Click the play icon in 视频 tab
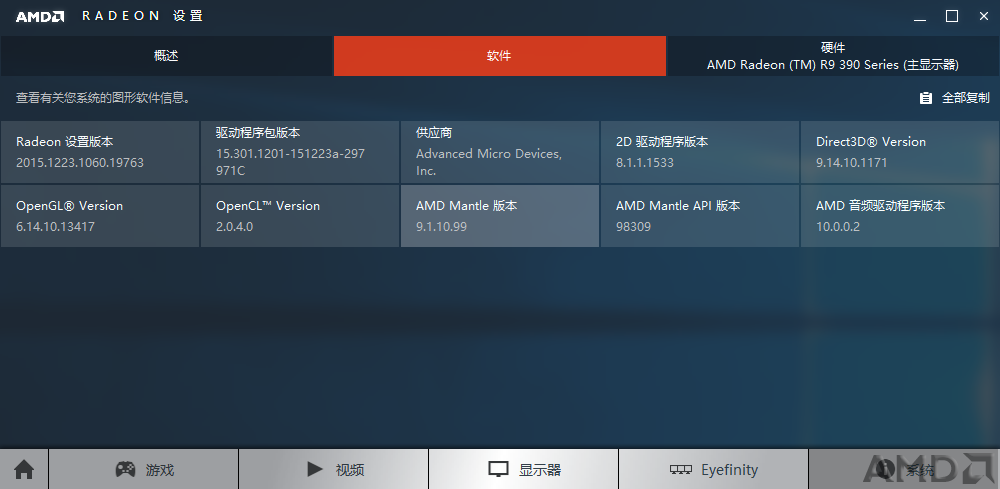 tap(314, 469)
